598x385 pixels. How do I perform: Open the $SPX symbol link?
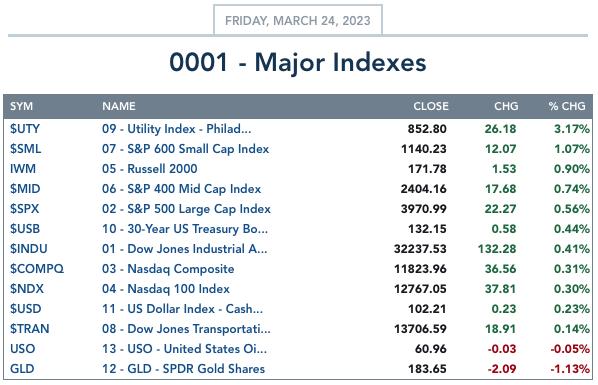click(24, 209)
